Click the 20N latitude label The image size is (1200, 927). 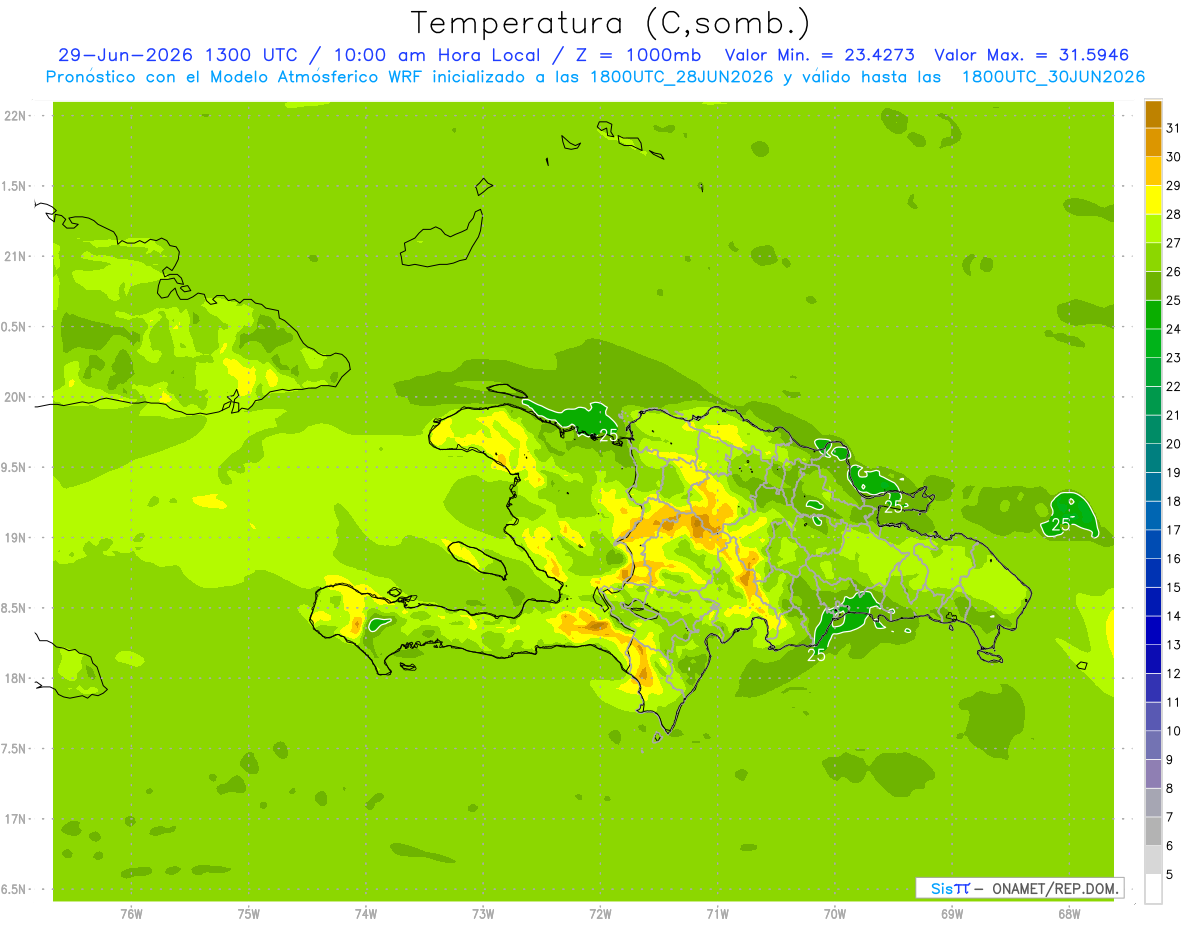pyautogui.click(x=16, y=397)
